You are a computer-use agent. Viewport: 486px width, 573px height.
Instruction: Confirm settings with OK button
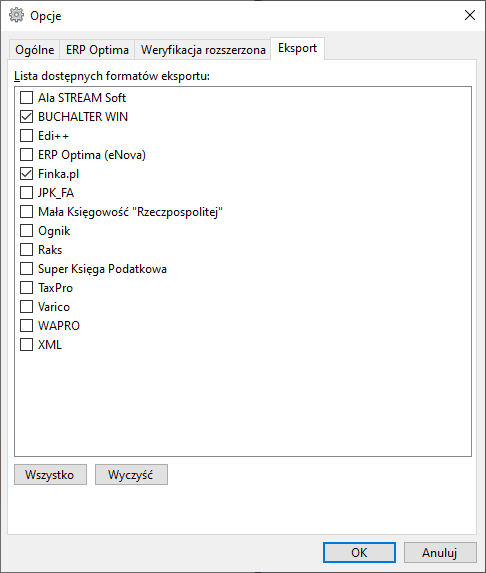point(359,553)
